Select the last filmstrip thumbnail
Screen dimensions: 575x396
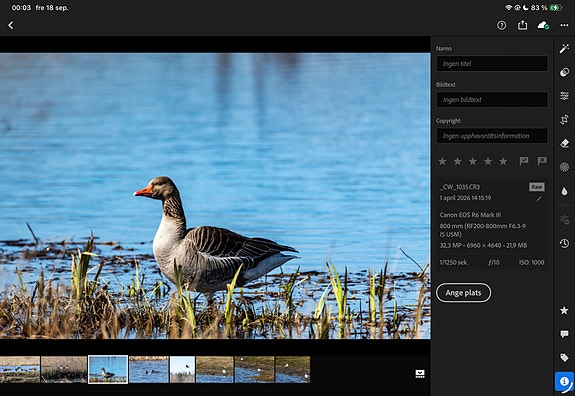coord(293,370)
